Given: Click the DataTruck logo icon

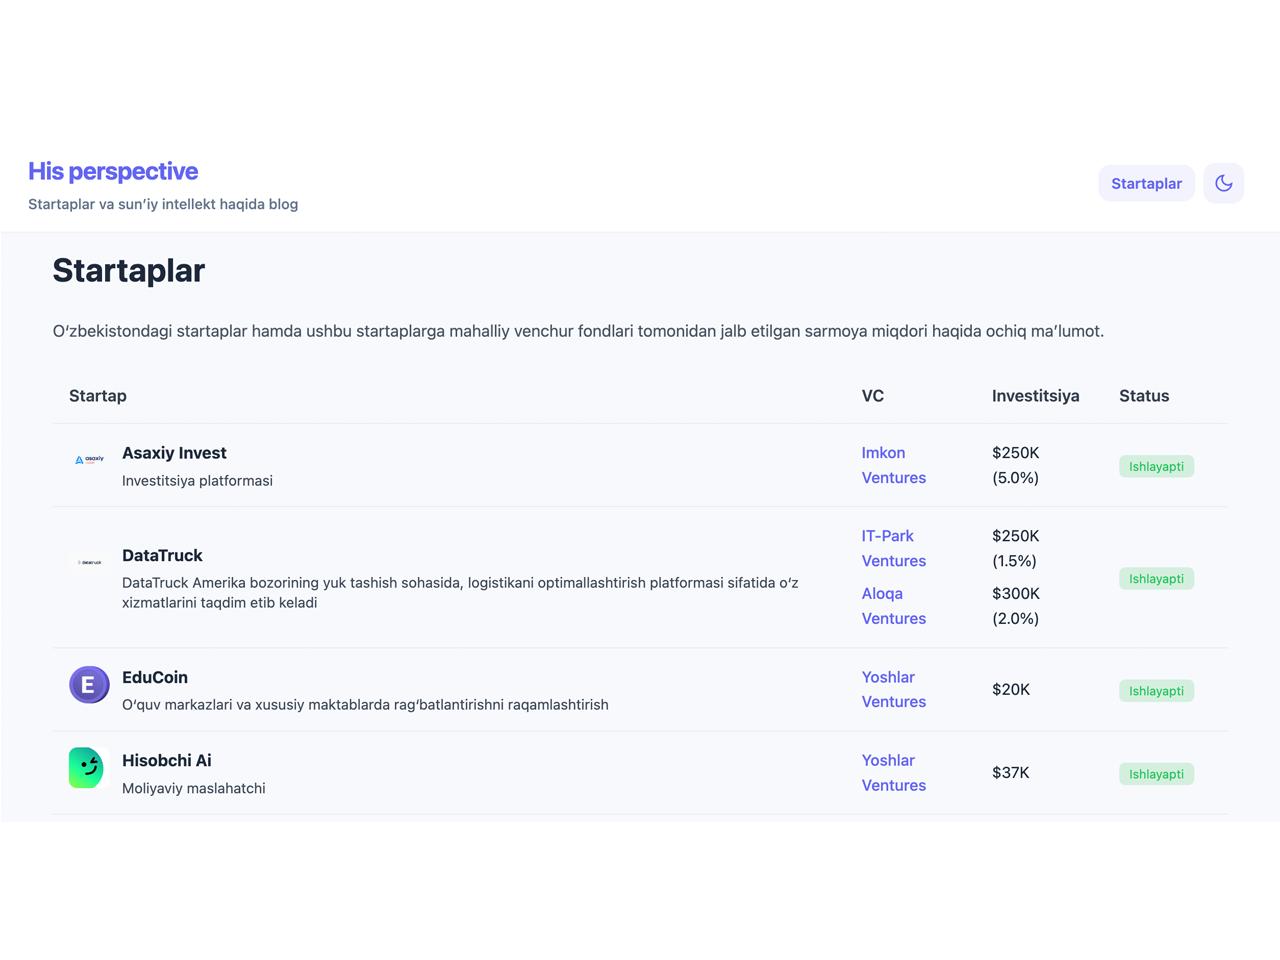Looking at the screenshot, I should point(89,562).
